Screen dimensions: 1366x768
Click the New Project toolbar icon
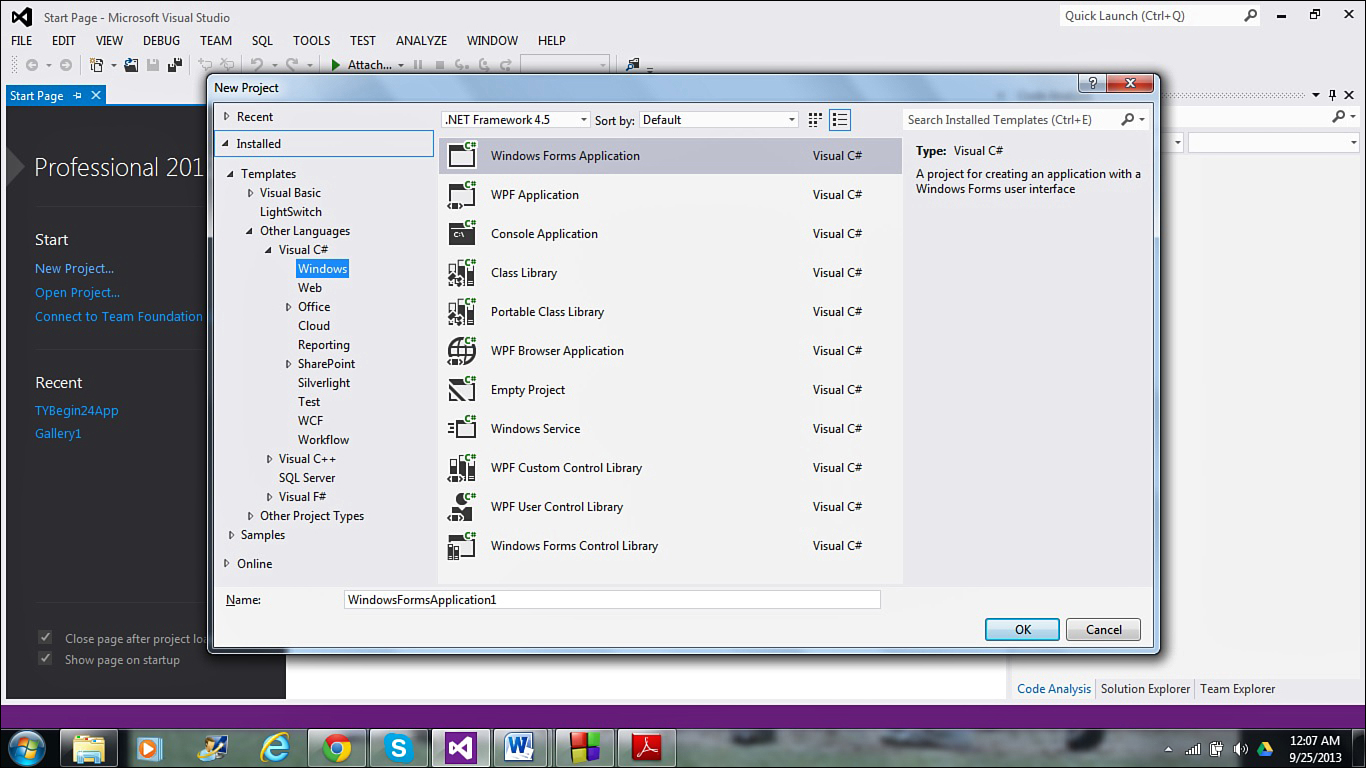(97, 65)
